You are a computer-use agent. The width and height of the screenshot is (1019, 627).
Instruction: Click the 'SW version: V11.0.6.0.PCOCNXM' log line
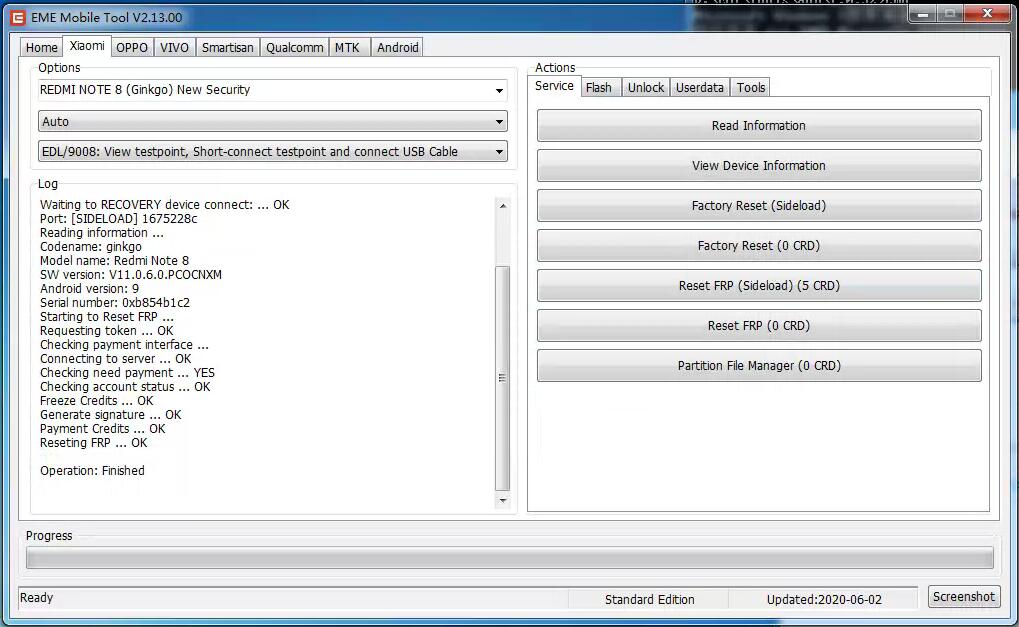131,274
